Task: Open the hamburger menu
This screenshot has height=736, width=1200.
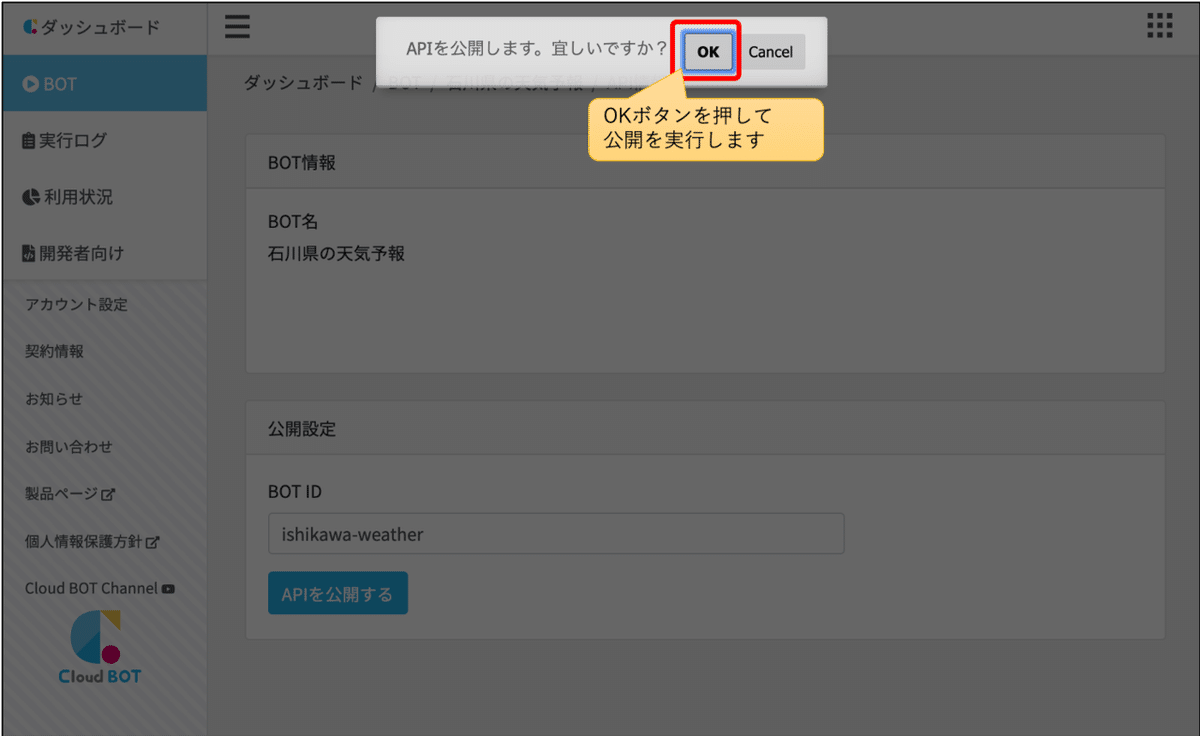Action: 237,27
